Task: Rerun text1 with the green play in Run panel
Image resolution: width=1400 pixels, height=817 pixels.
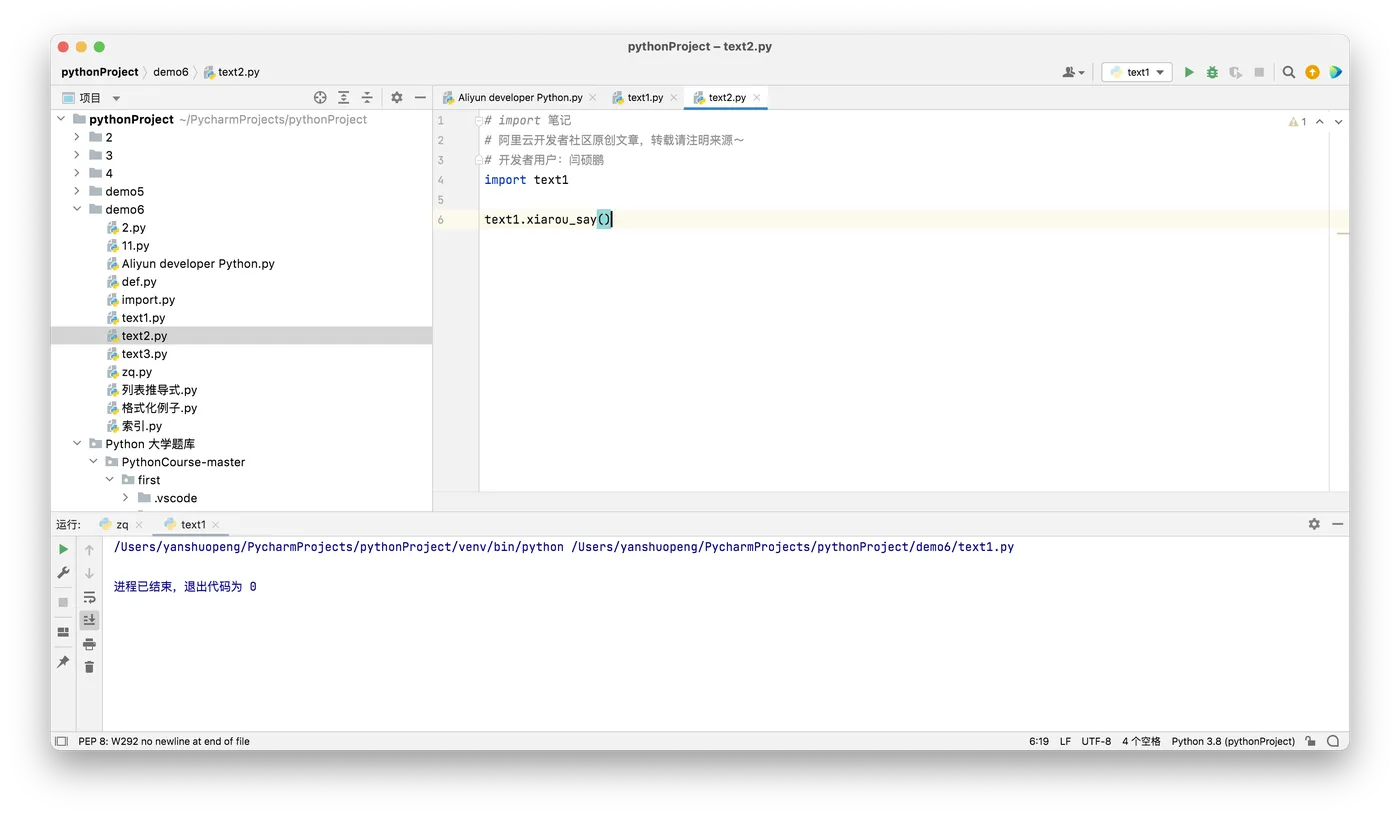Action: coord(63,549)
